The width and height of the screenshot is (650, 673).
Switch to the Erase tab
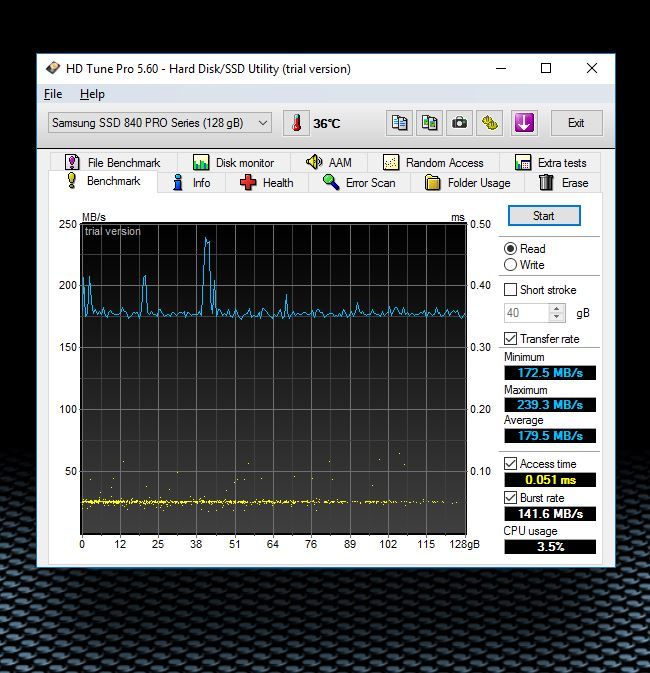562,183
